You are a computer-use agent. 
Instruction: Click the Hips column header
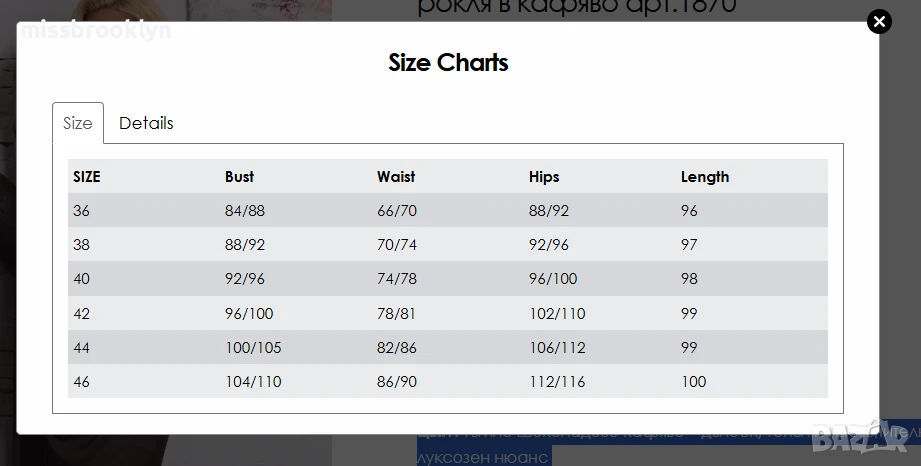click(x=544, y=176)
